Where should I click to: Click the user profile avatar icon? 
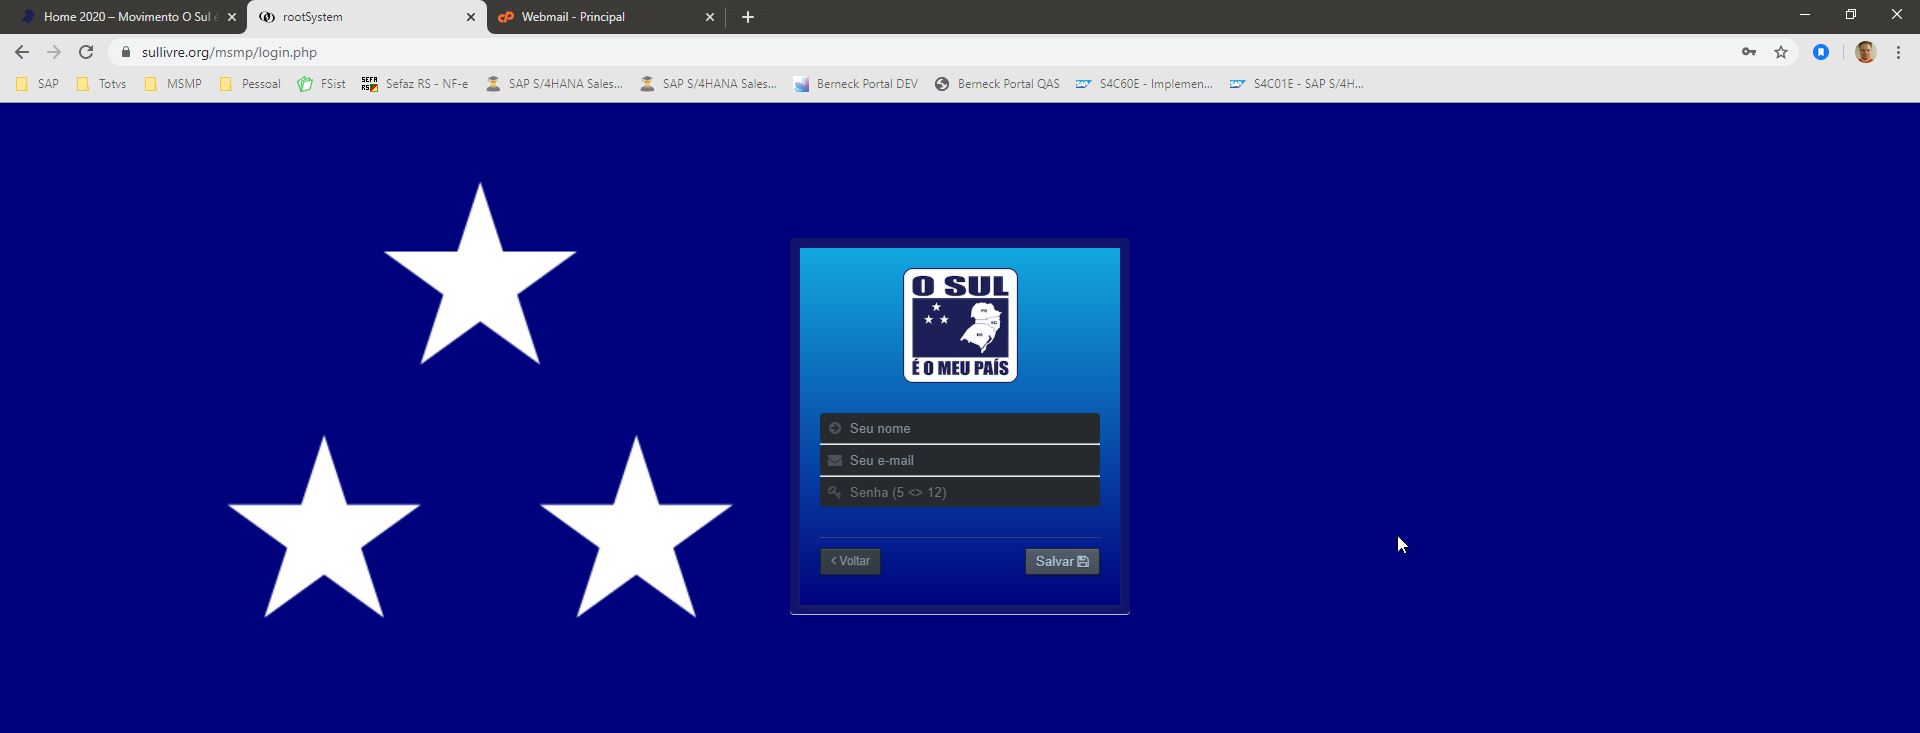(x=1865, y=52)
